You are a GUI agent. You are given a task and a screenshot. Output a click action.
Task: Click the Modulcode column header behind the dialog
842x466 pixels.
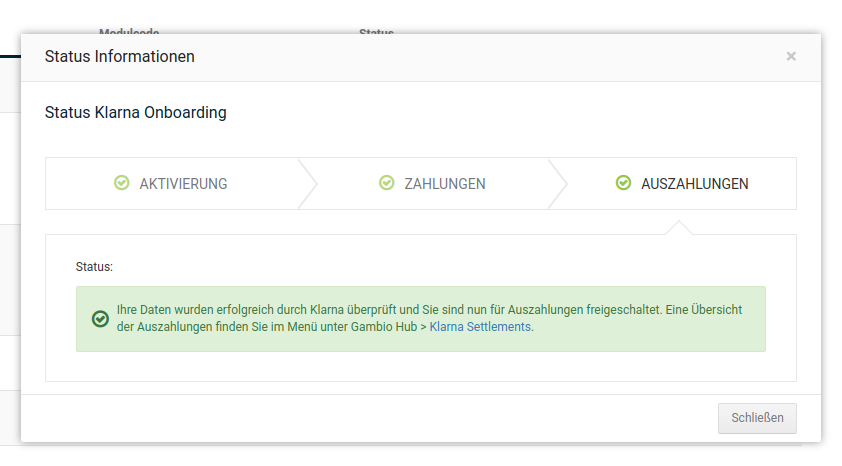[129, 32]
